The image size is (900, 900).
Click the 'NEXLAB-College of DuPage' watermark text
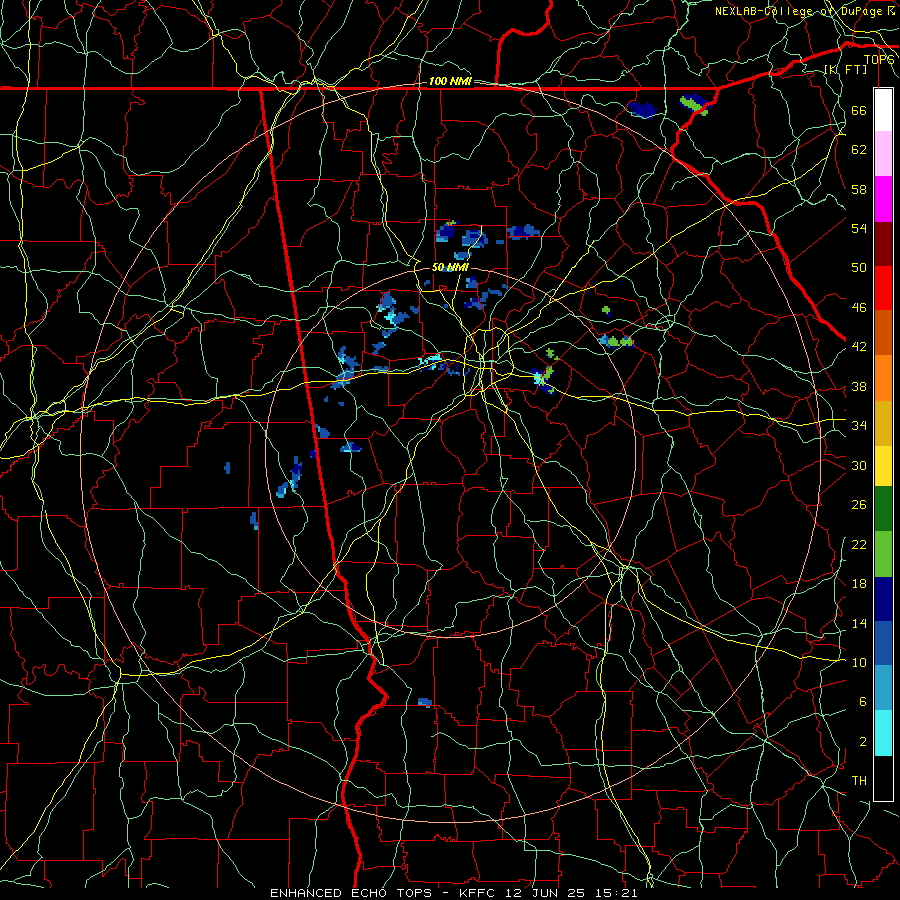click(799, 11)
